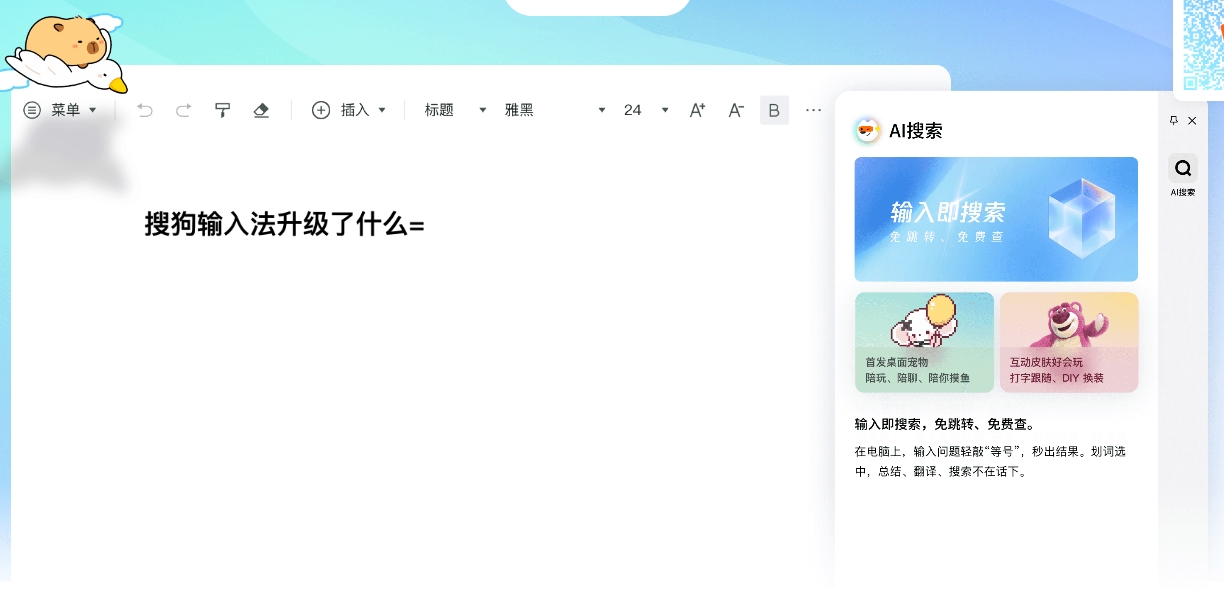1224x597 pixels.
Task: Click the QR code image
Action: point(1203,45)
